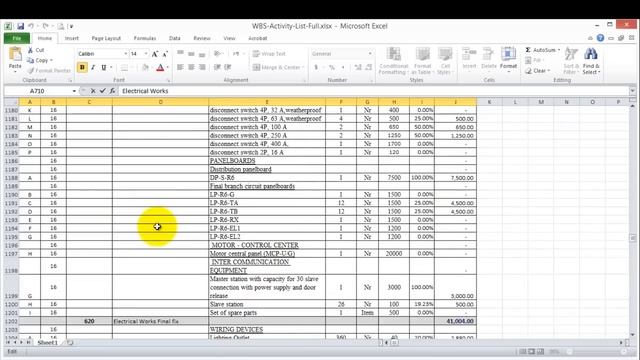Switch to the Formulas tab
Viewport: 640px width, 360px height.
click(145, 38)
